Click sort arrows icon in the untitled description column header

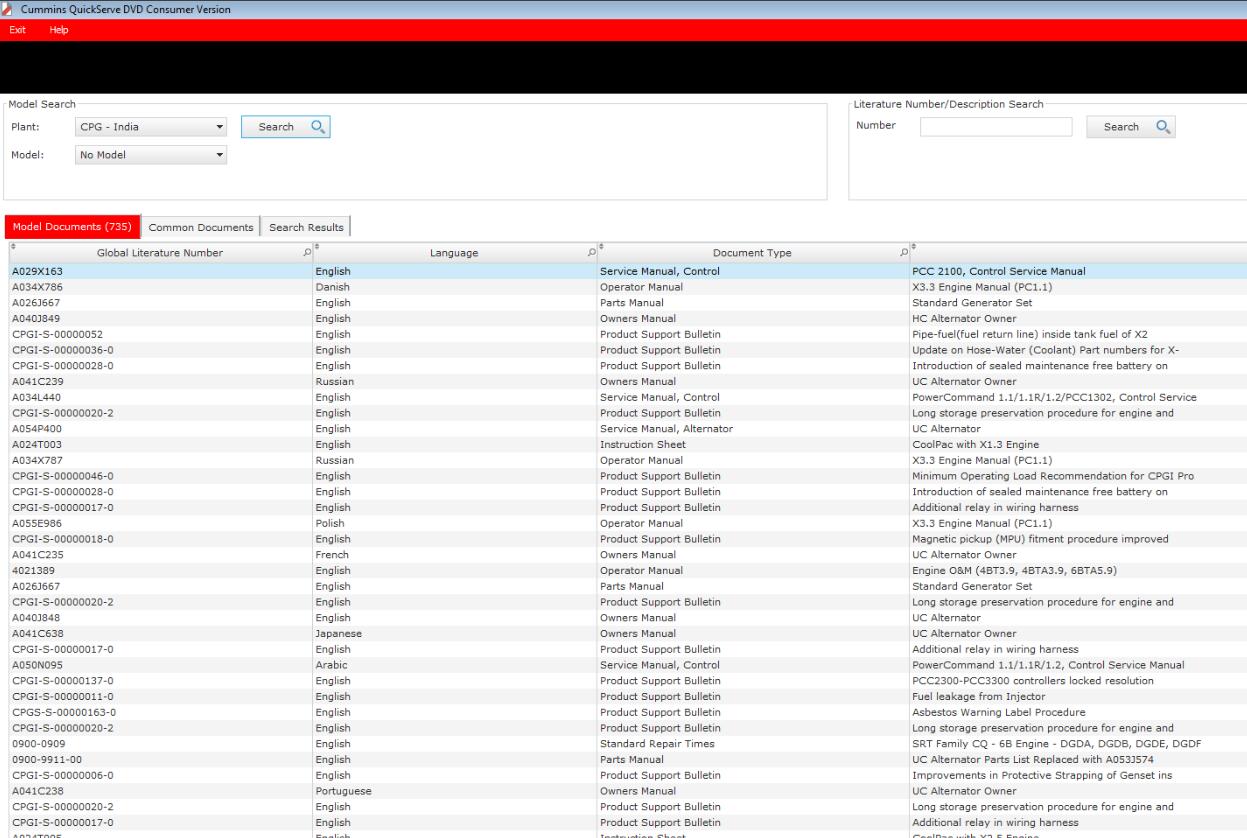pyautogui.click(x=913, y=245)
